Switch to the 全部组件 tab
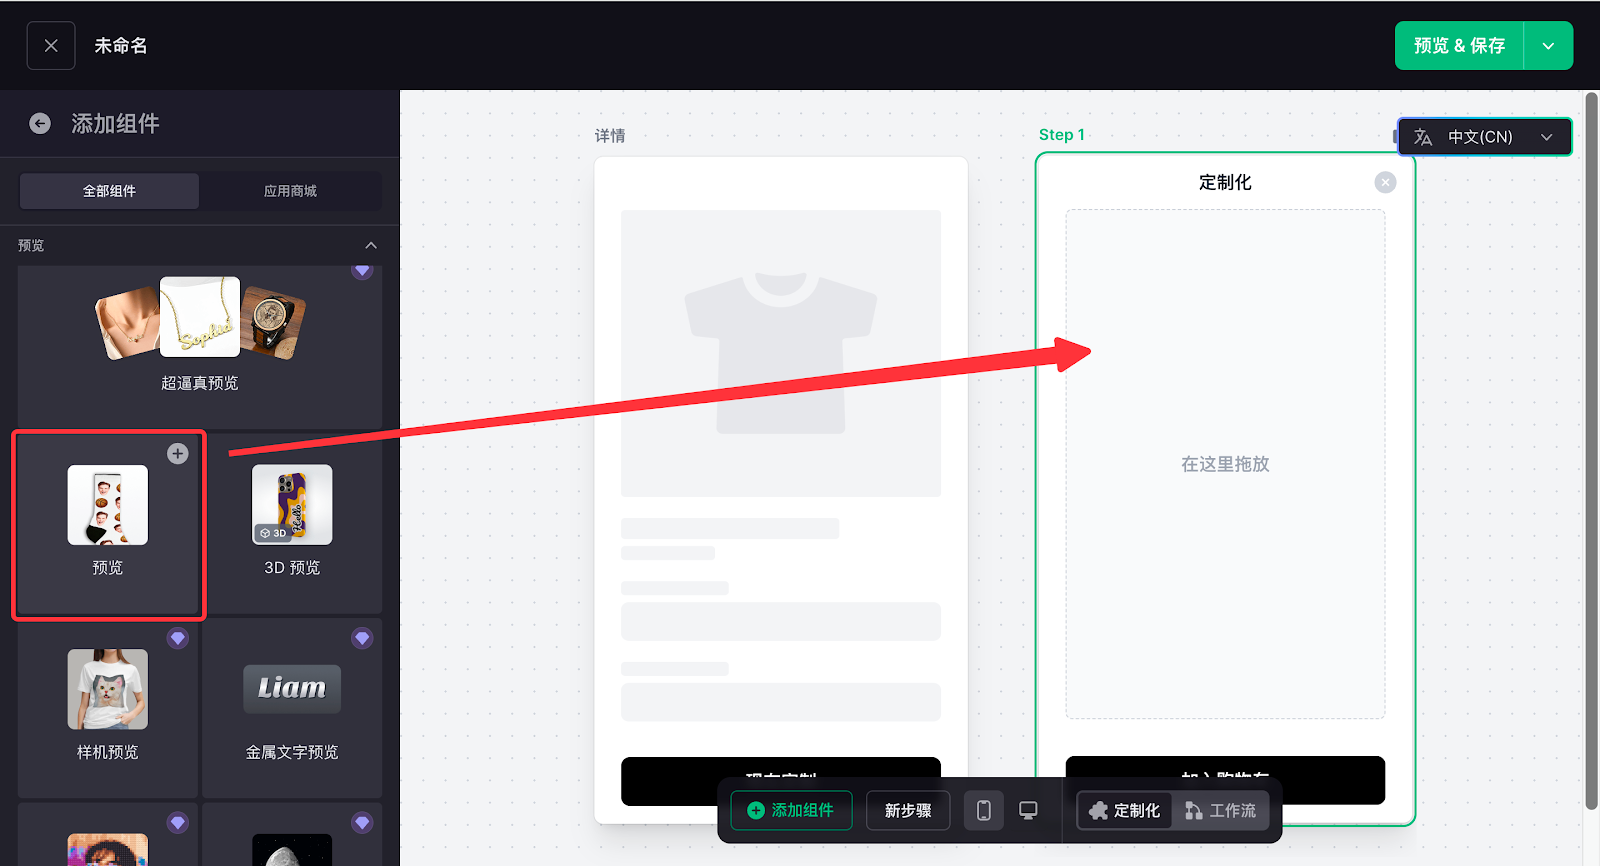Image resolution: width=1600 pixels, height=866 pixels. [110, 191]
